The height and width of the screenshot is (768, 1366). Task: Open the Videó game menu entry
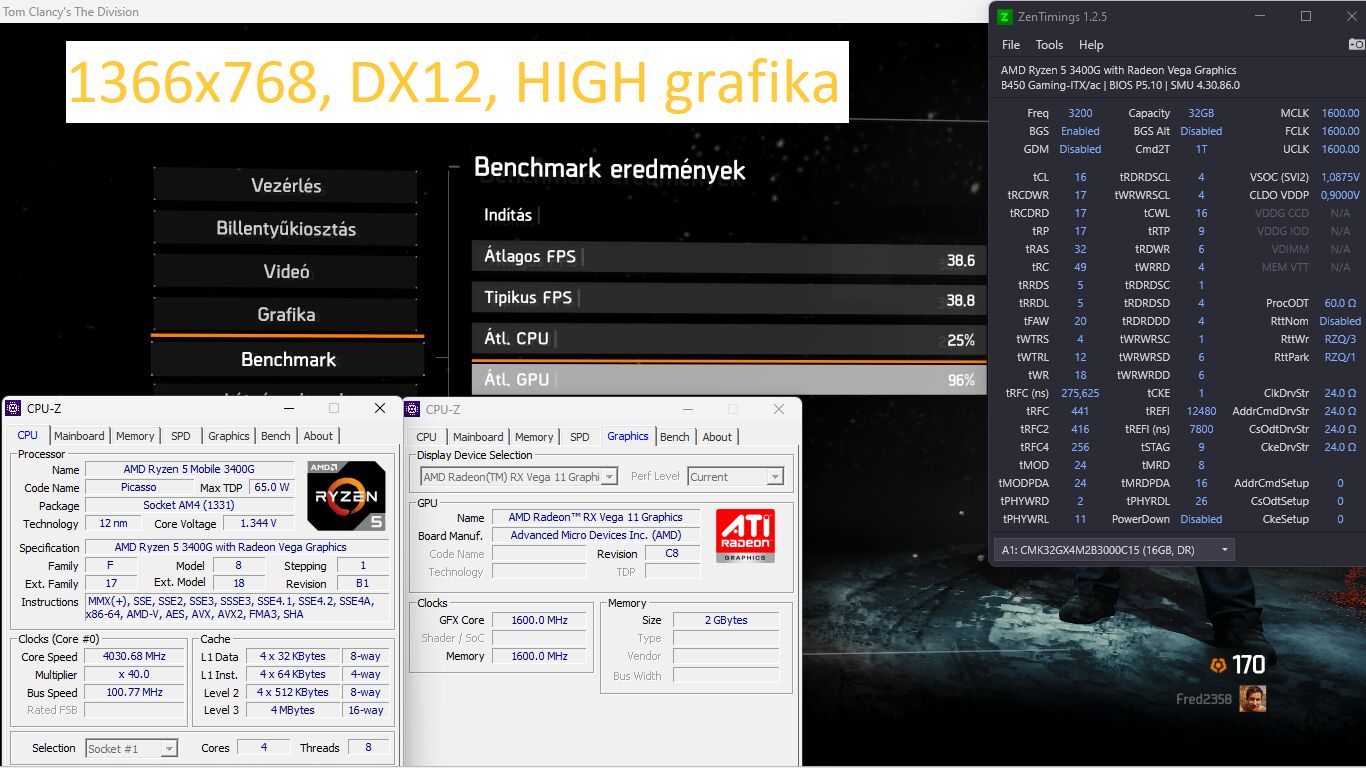coord(286,272)
